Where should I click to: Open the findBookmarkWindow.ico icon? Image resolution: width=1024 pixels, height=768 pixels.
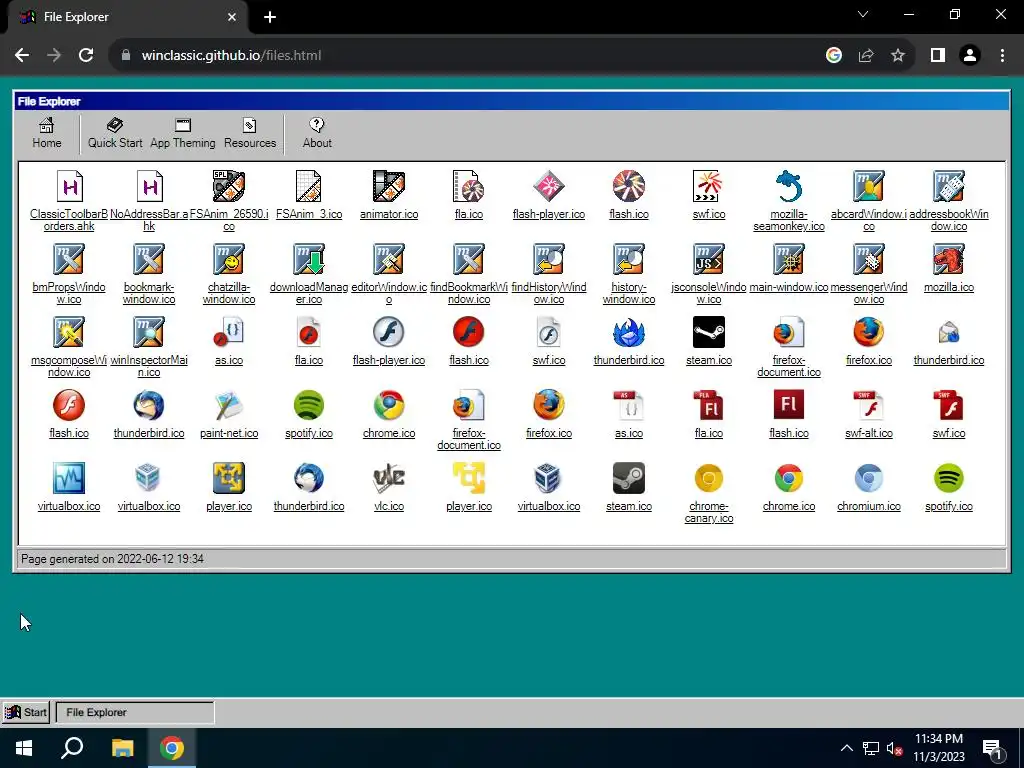coord(469,259)
